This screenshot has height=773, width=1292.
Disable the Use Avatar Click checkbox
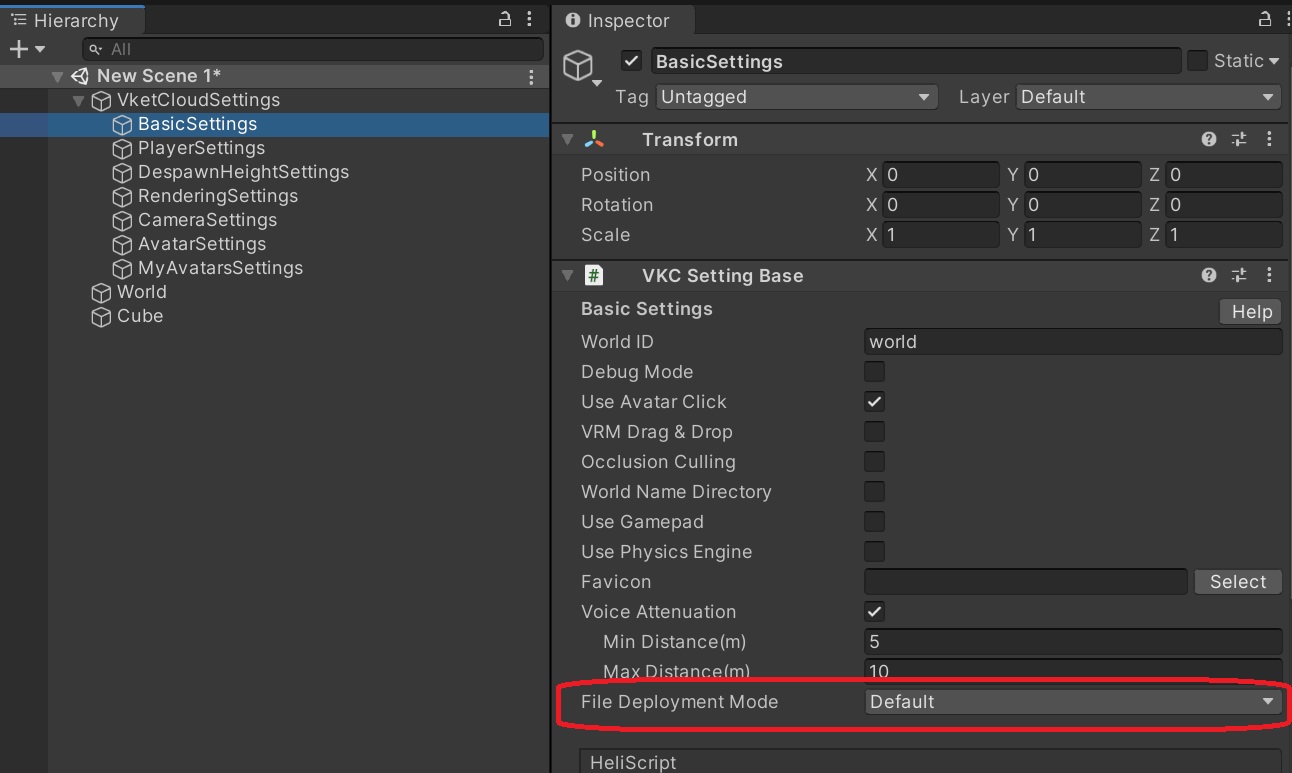pos(874,401)
